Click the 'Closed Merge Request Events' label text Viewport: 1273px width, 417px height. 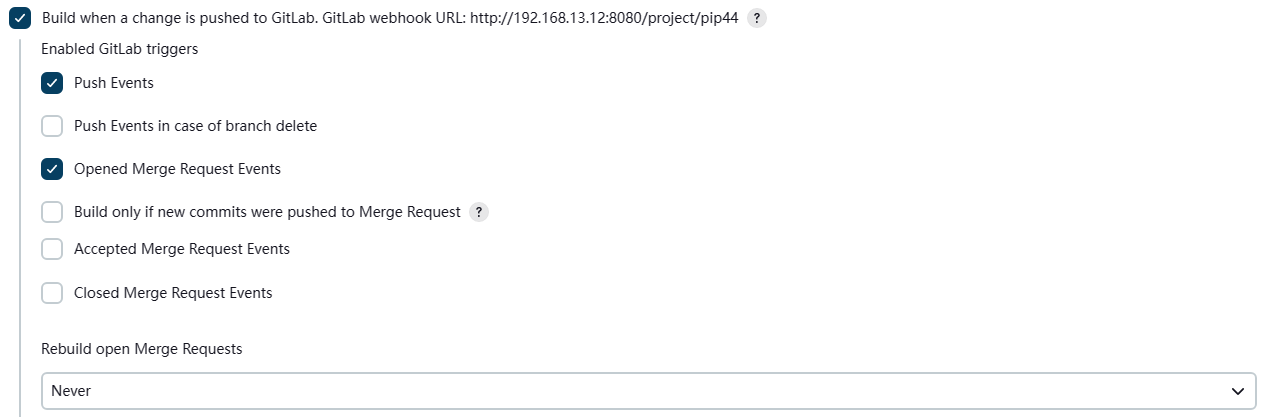pos(173,293)
